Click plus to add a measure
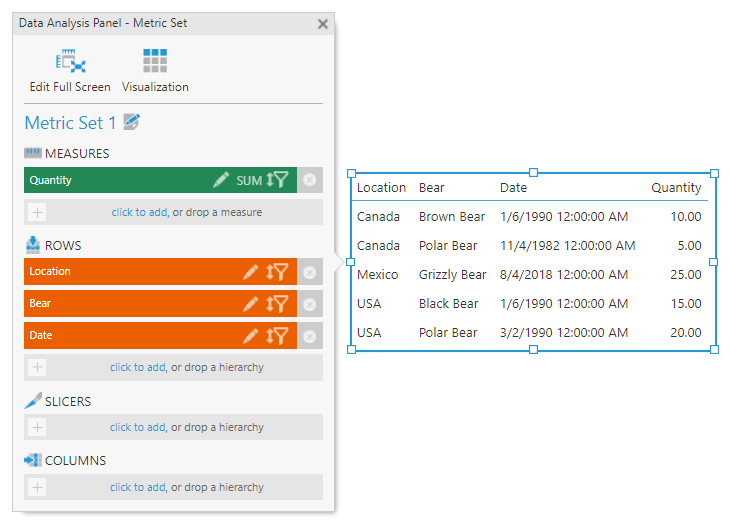Viewport: 730px width, 527px height. coord(37,212)
